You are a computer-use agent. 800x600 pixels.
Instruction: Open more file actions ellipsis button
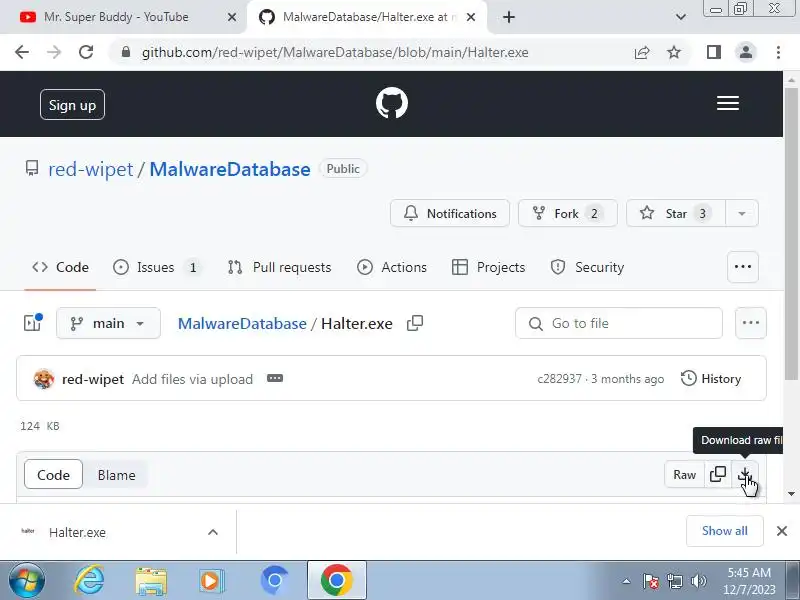click(751, 323)
